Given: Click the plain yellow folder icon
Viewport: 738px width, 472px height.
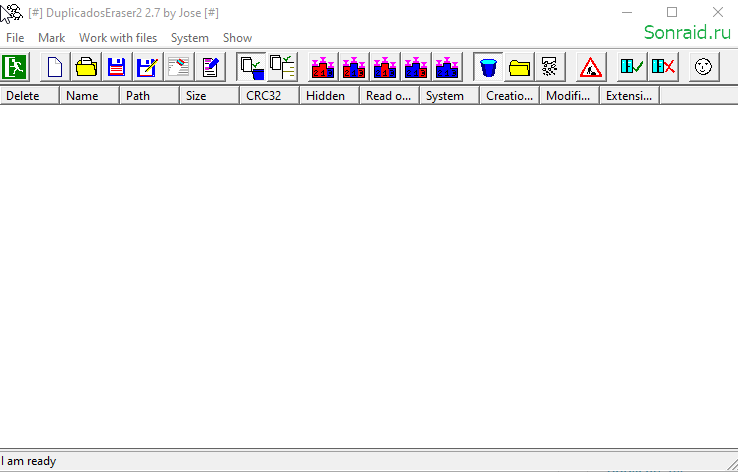Looking at the screenshot, I should point(519,67).
